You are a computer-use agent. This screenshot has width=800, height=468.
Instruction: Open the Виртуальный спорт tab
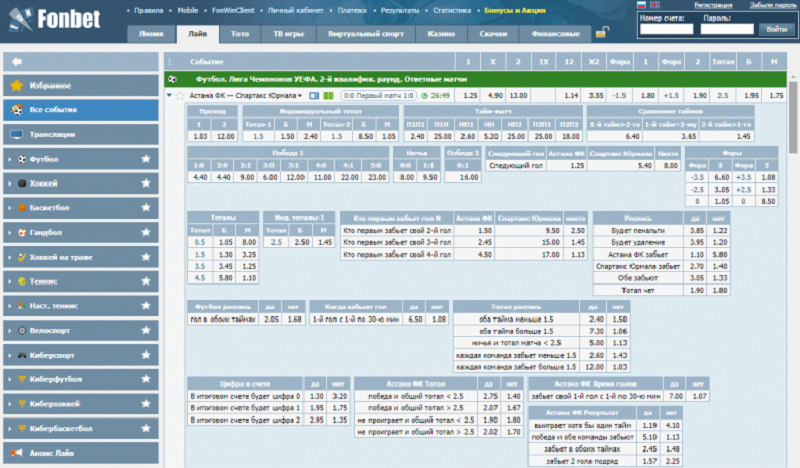click(366, 34)
